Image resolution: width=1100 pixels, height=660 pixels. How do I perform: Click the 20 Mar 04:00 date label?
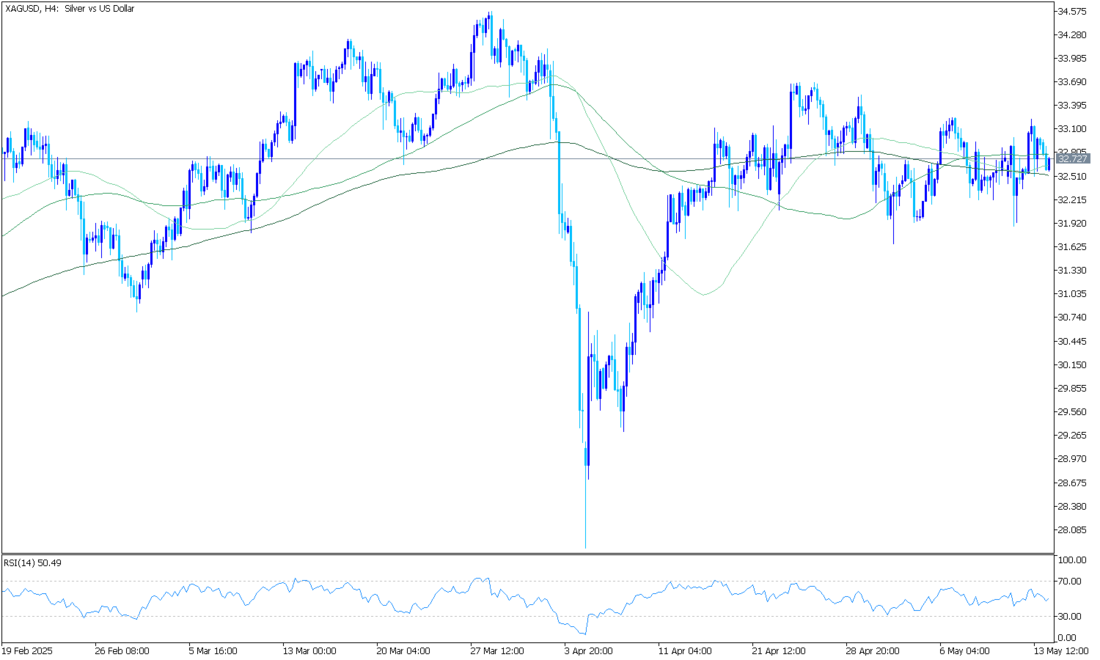(403, 651)
